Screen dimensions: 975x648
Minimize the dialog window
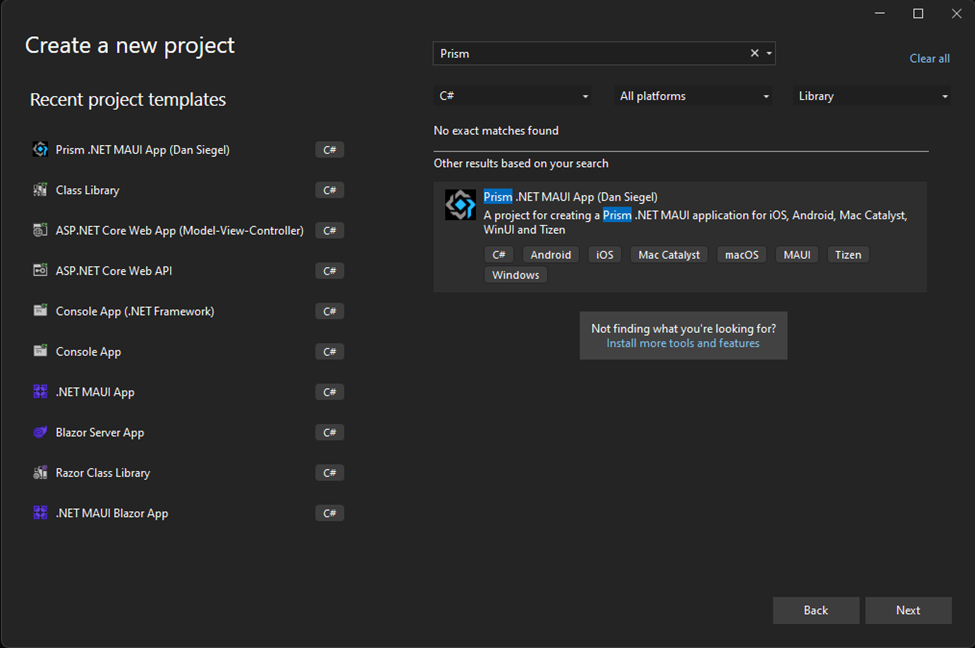tap(879, 13)
